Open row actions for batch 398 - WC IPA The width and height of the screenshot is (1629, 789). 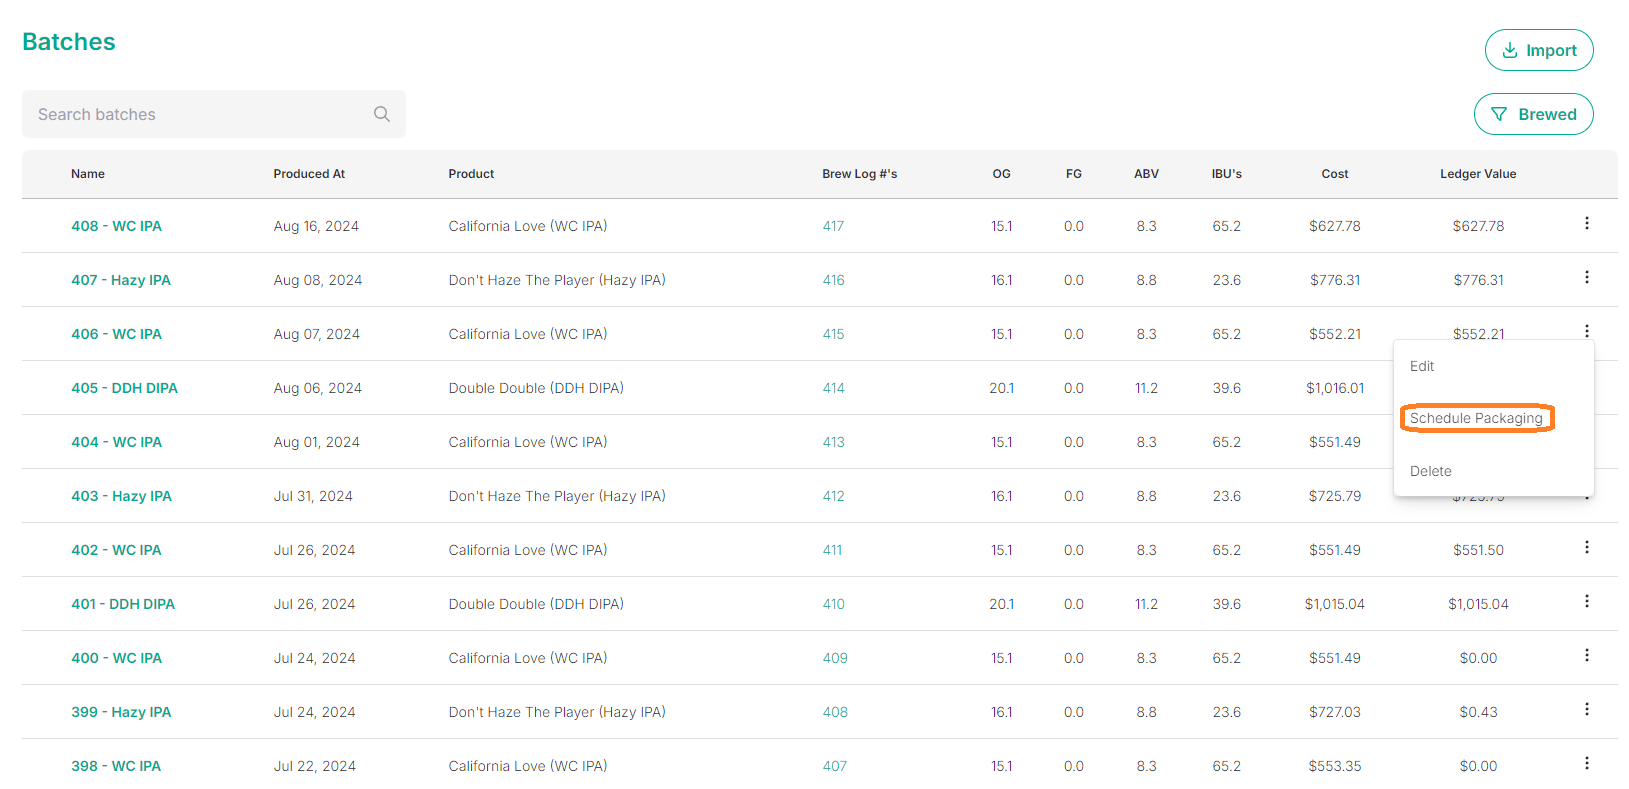(1586, 763)
